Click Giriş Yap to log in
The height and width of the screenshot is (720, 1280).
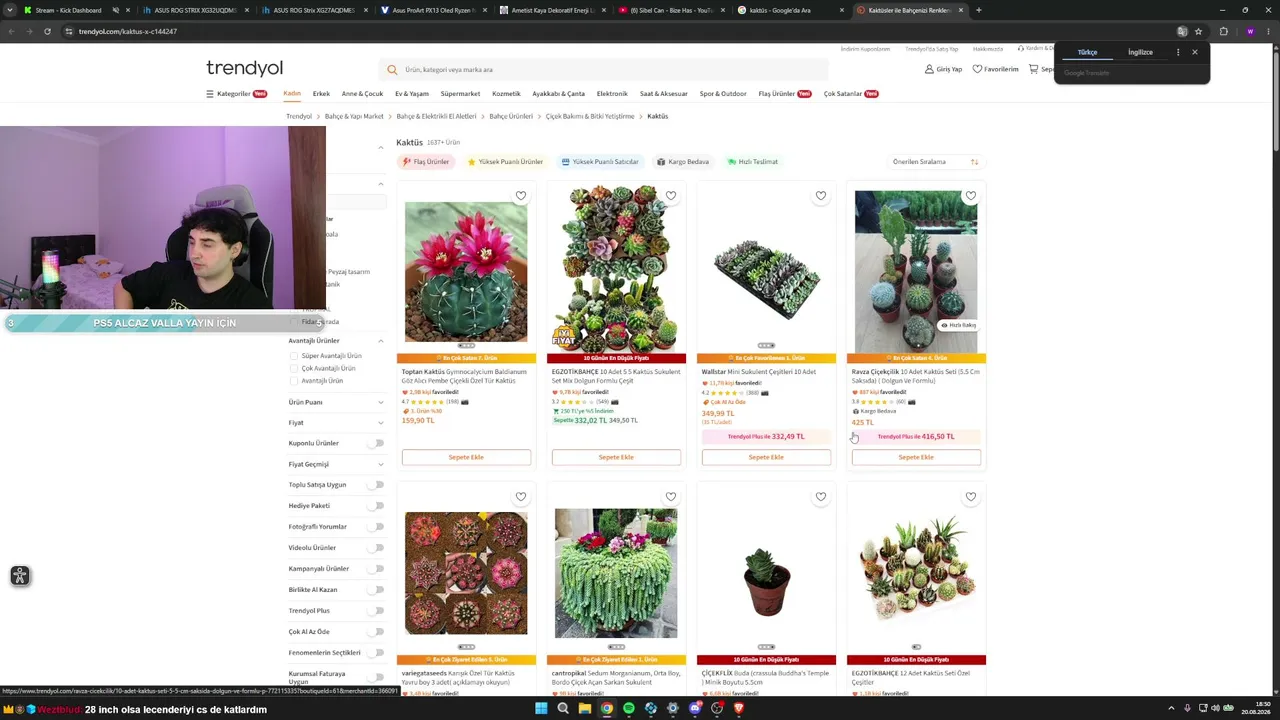tap(943, 69)
